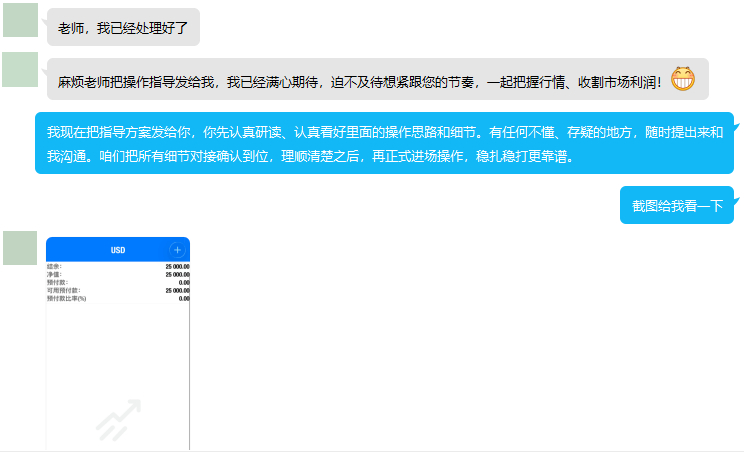Click the '净值:' row label
This screenshot has height=454, width=744.
54,275
